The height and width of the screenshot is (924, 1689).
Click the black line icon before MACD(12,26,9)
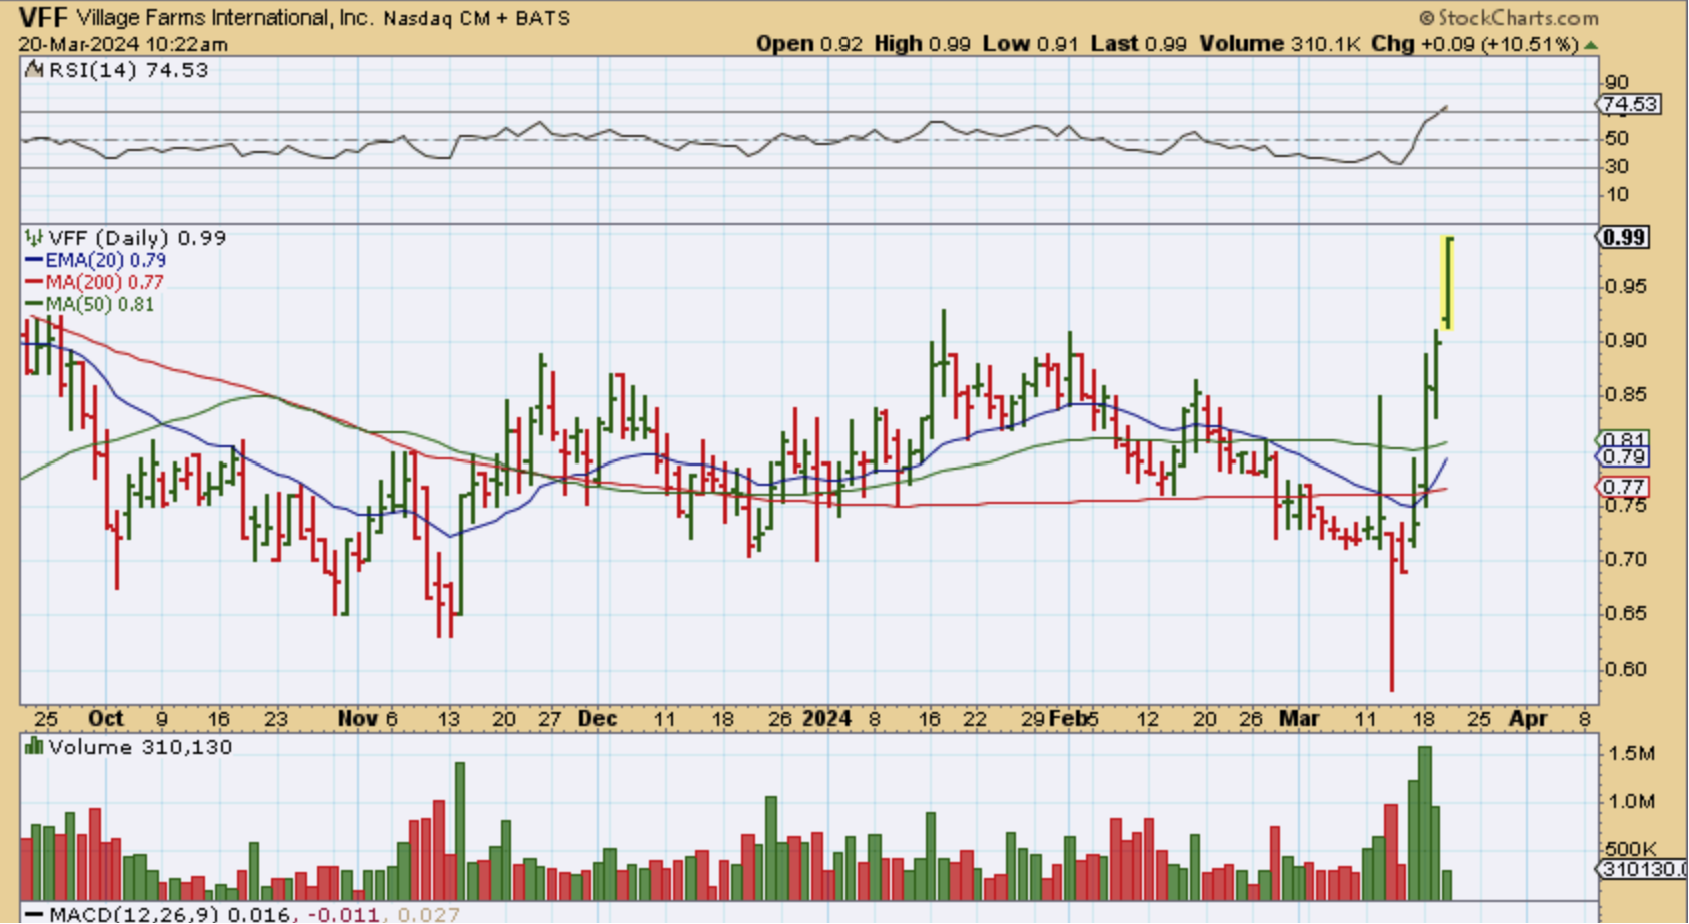[33, 914]
